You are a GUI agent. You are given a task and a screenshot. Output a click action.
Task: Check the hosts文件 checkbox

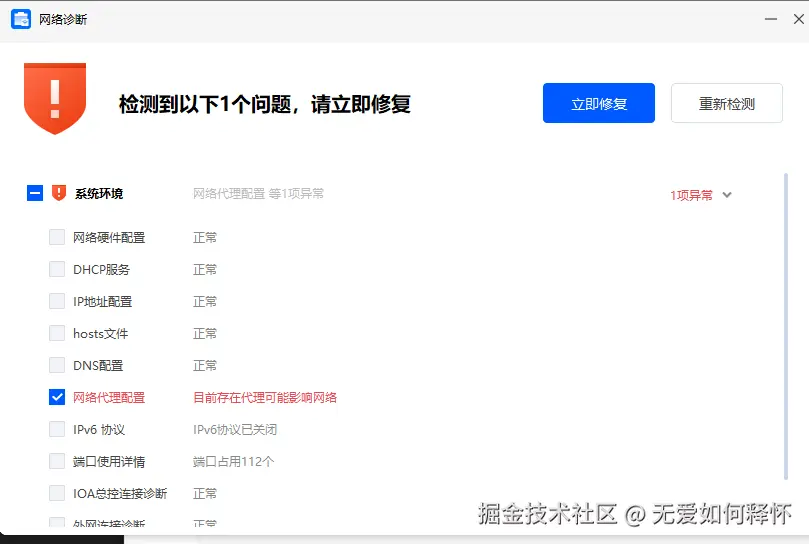point(57,333)
